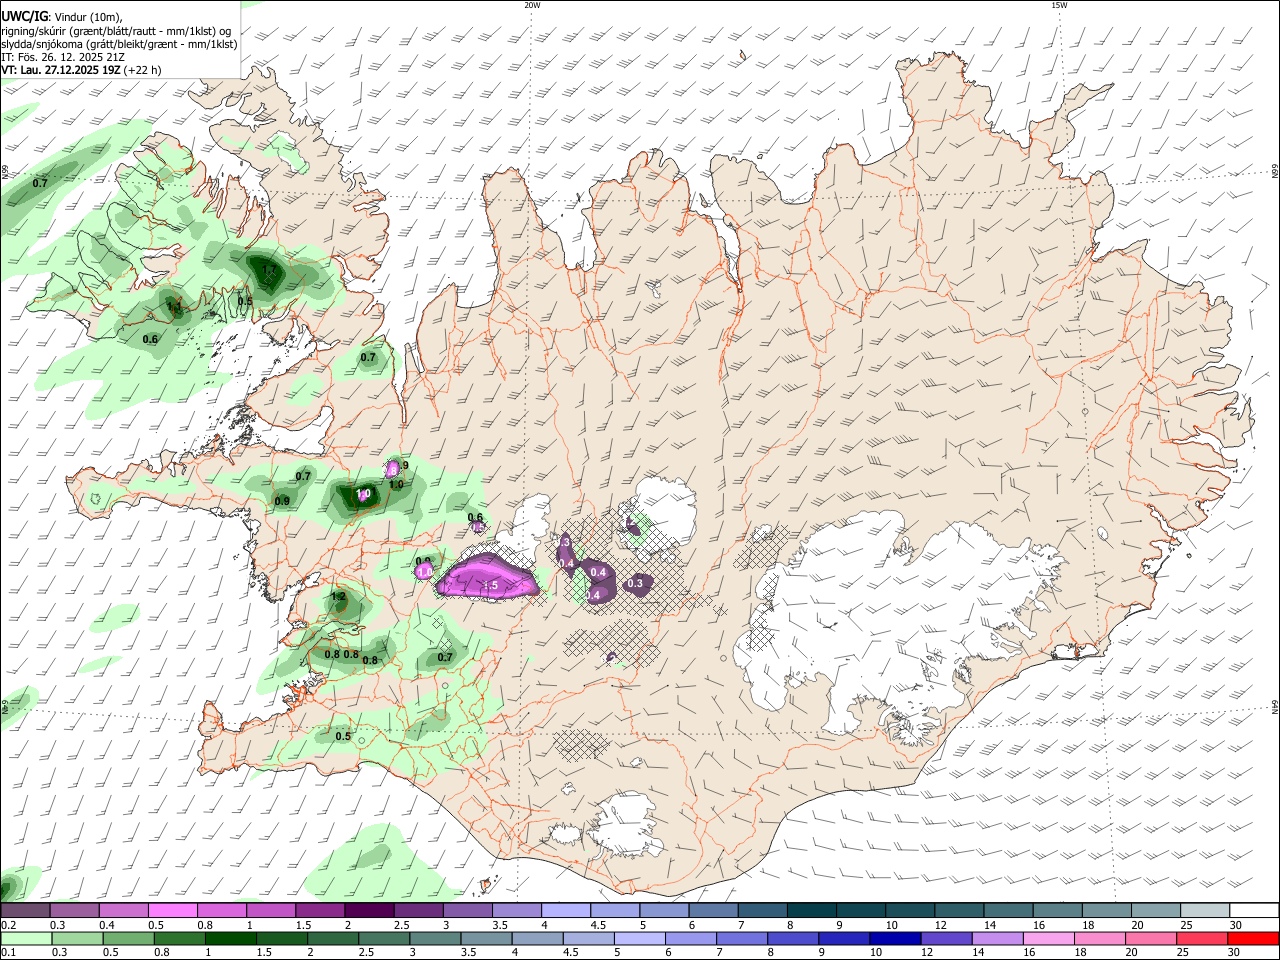Screen dimensions: 1280x960
Task: Select the lightest green 0.1–0.3 rain legend swatch
Action: tap(25, 938)
